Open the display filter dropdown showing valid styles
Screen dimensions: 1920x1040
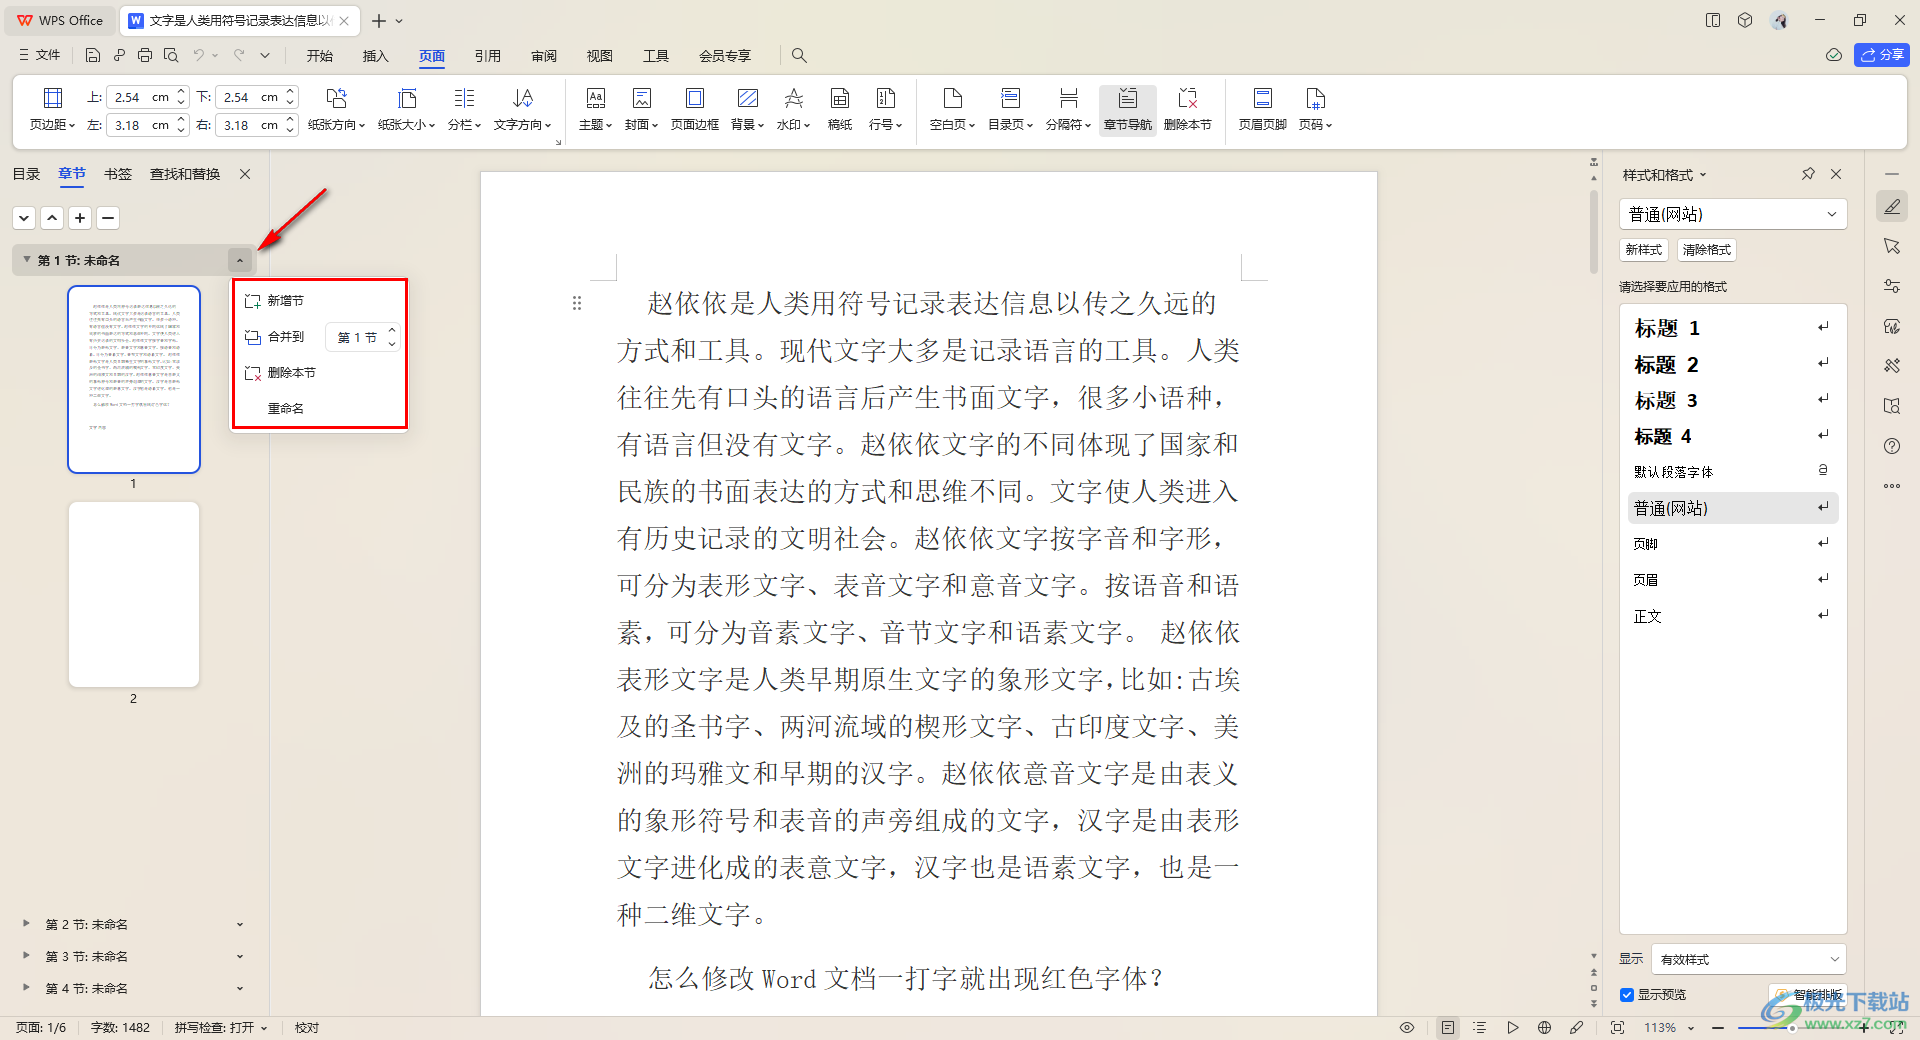tap(1748, 959)
